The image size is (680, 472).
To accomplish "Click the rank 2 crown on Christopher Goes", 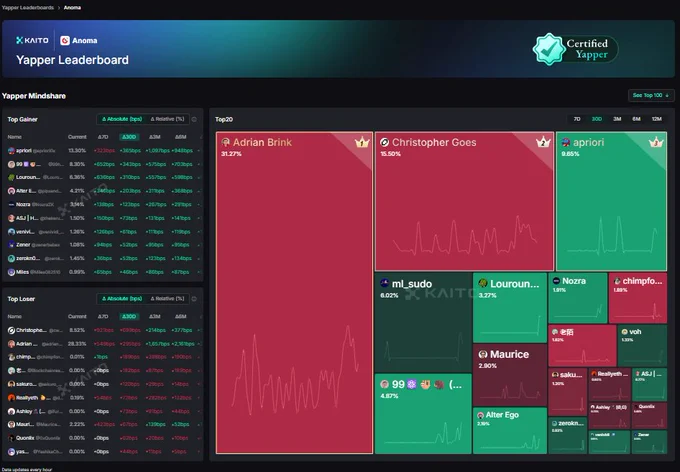I will coord(543,142).
